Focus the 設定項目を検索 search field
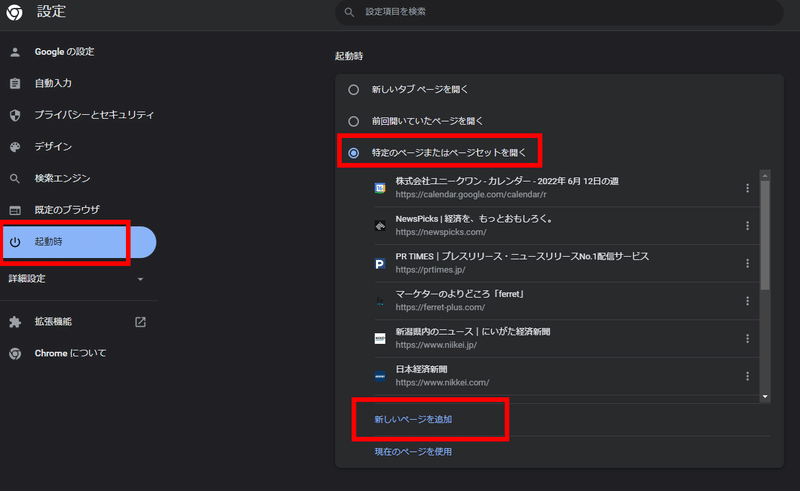800x491 pixels. coord(559,12)
